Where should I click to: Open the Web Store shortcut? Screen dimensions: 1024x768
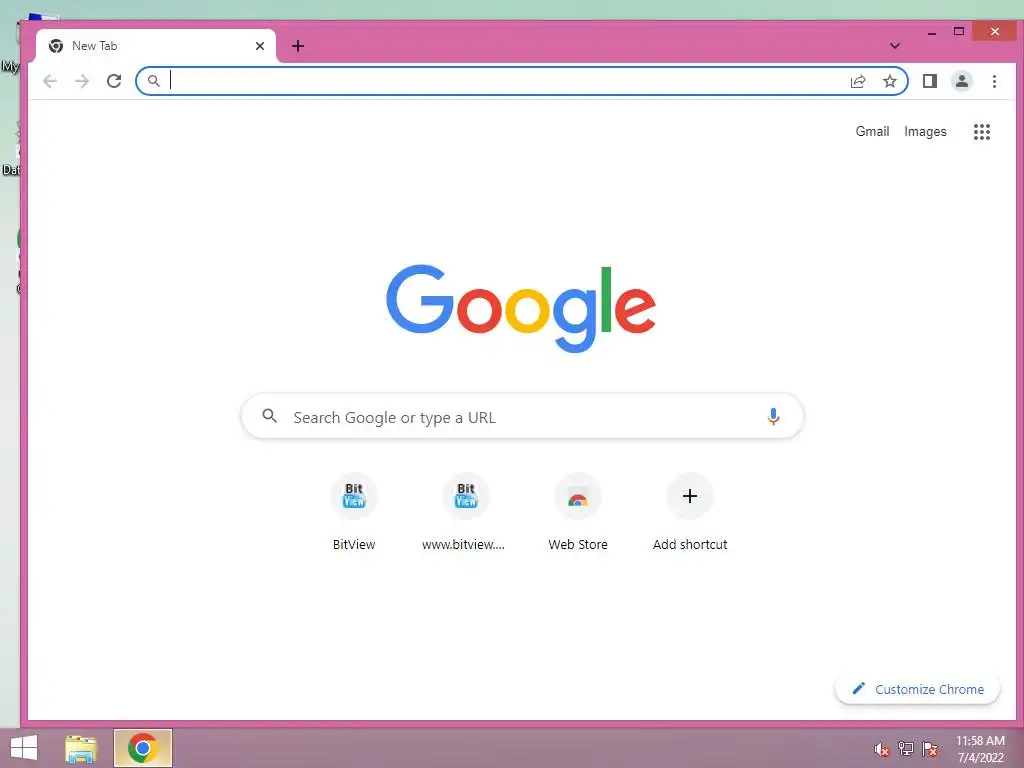578,513
